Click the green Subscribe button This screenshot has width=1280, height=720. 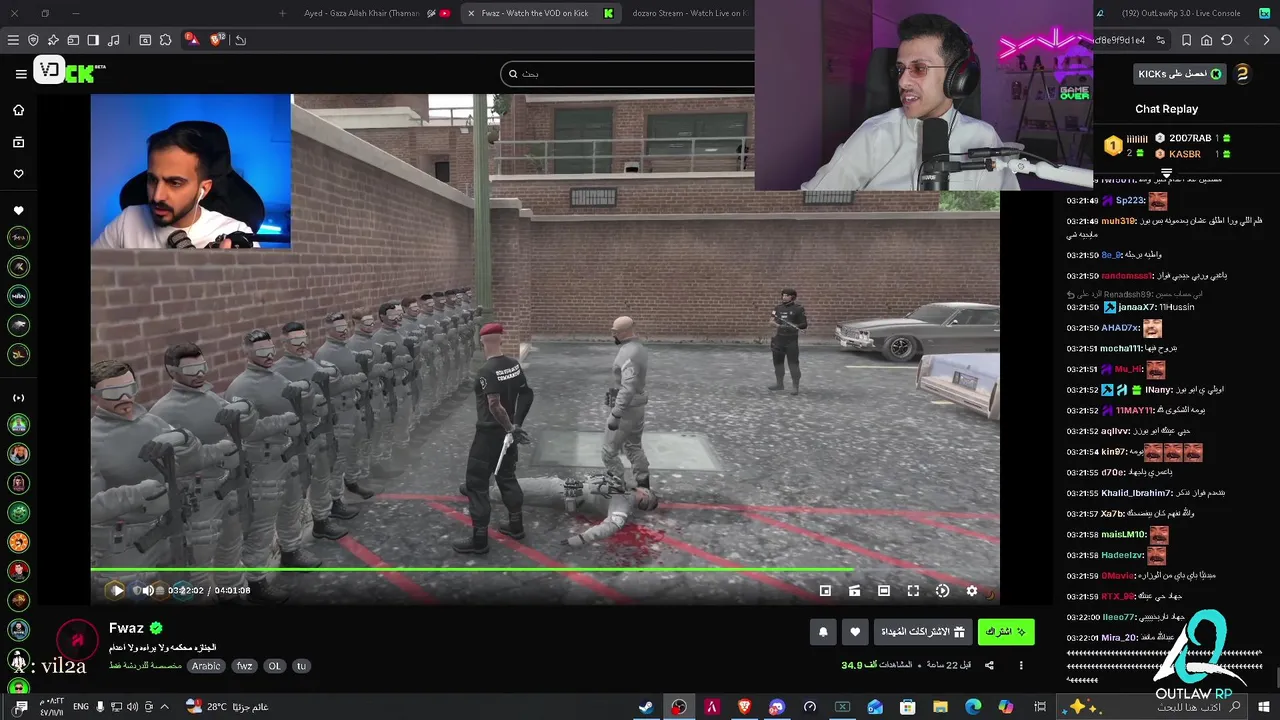pyautogui.click(x=1006, y=632)
